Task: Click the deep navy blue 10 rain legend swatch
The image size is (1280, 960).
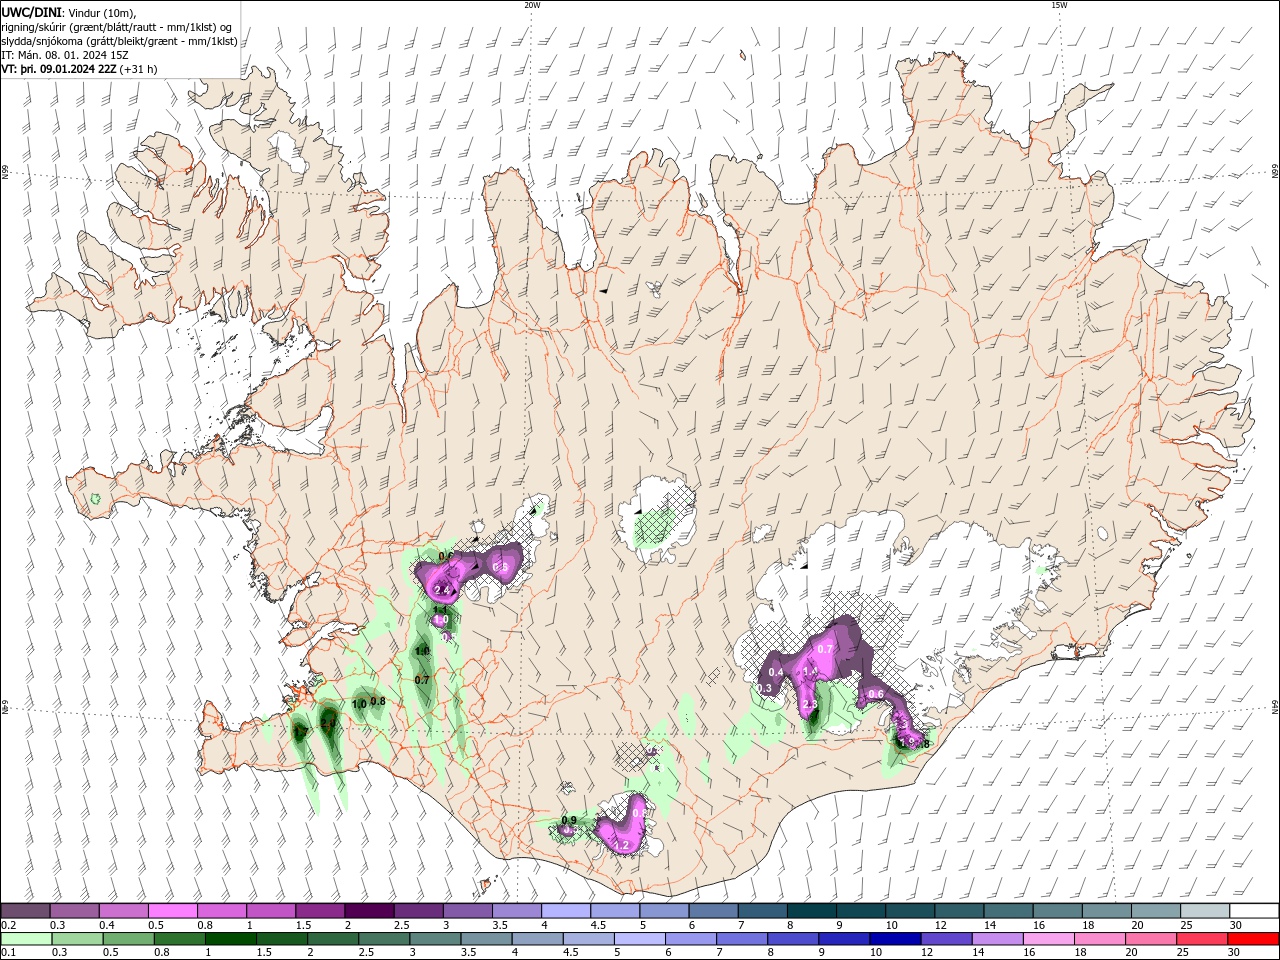Action: tap(896, 939)
